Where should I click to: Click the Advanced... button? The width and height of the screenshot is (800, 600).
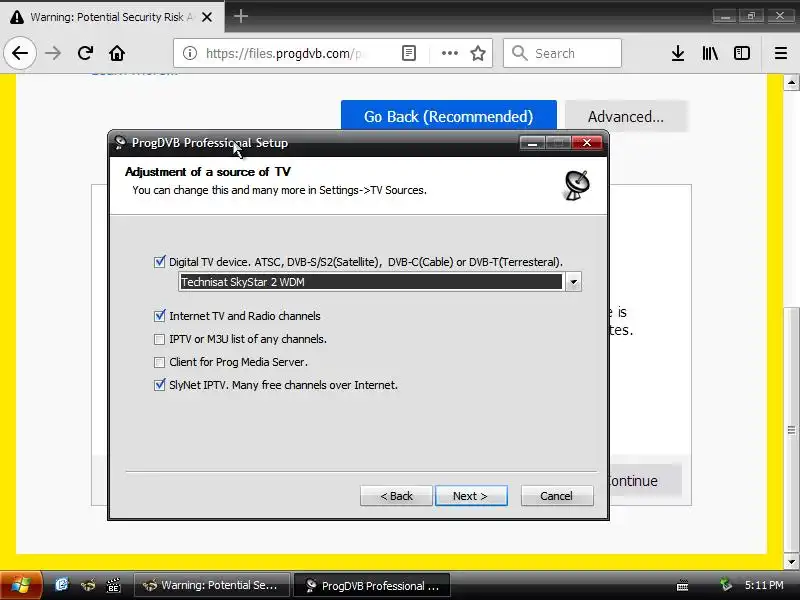click(x=626, y=116)
